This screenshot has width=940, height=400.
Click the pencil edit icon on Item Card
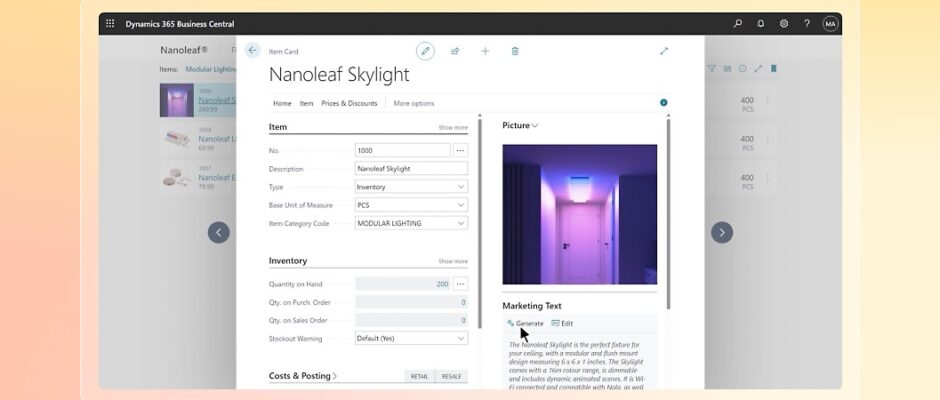pyautogui.click(x=426, y=51)
